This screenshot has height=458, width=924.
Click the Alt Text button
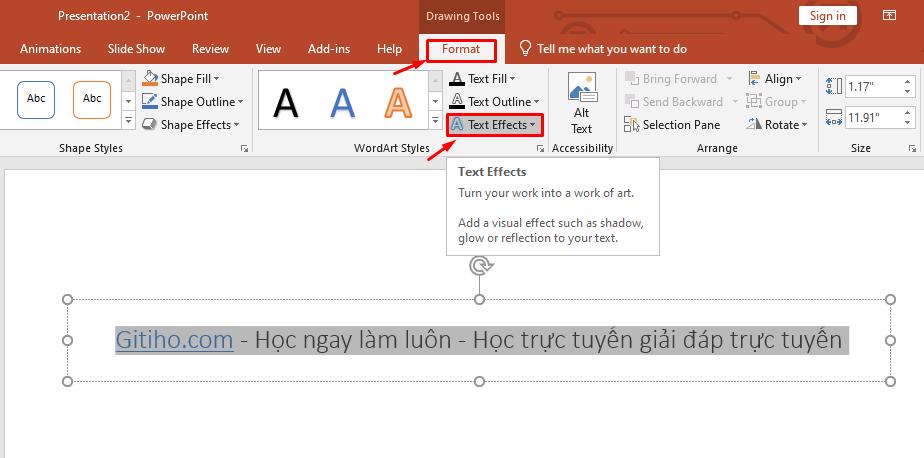(582, 104)
